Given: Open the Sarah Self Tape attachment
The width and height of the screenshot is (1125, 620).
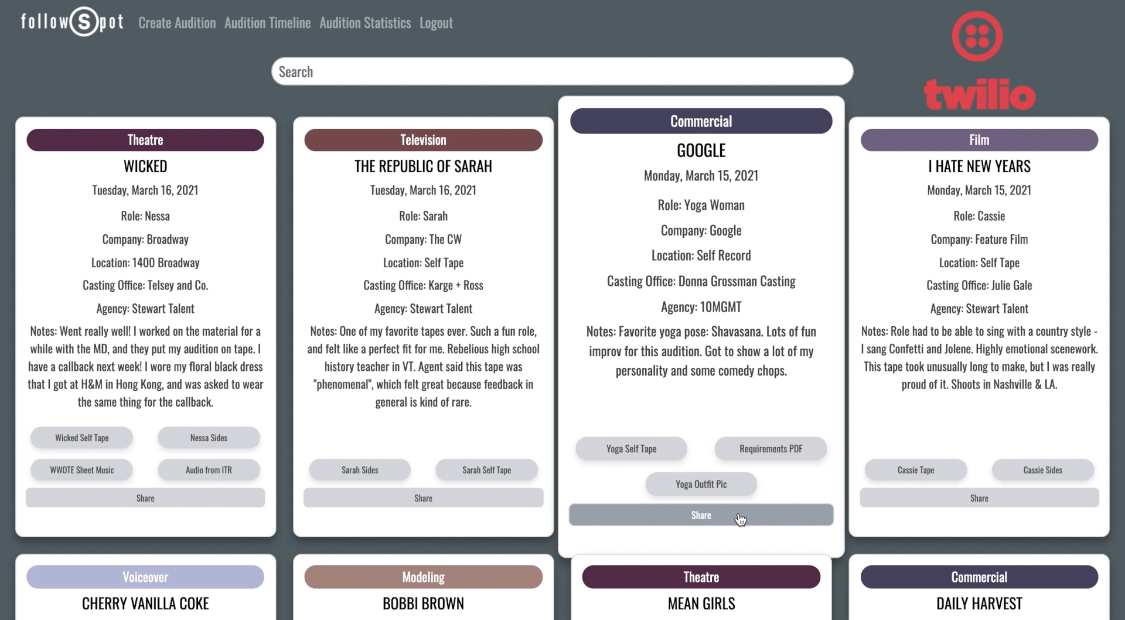Looking at the screenshot, I should pos(486,470).
